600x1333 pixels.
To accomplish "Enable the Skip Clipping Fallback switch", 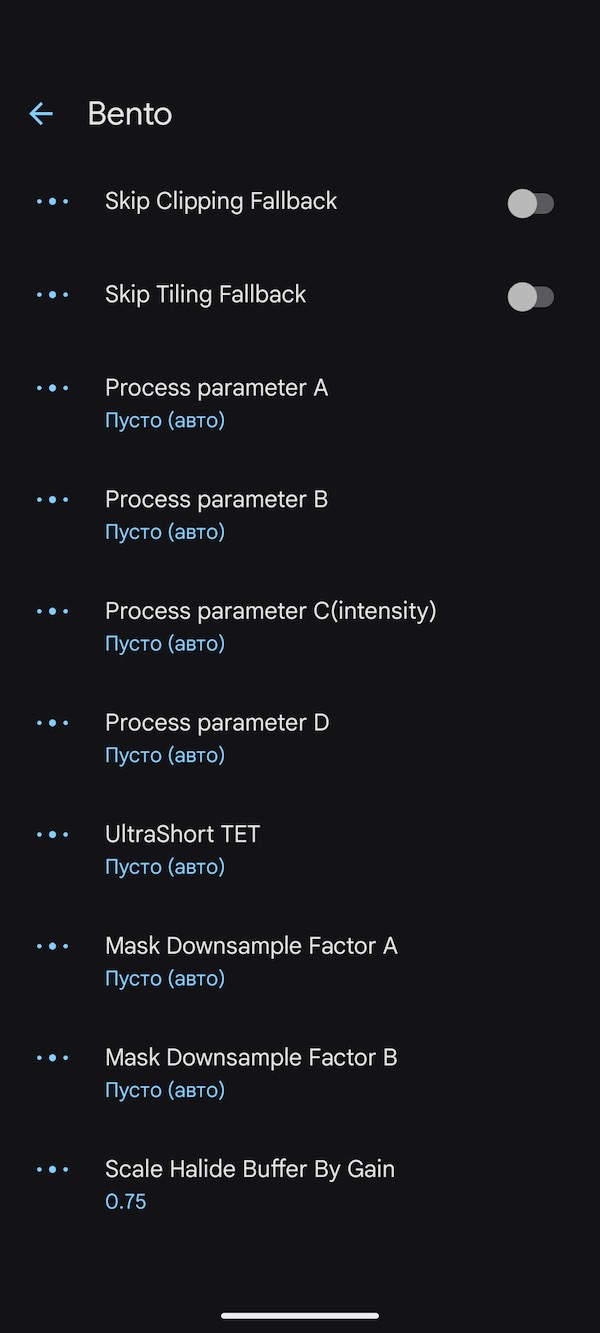I will point(530,204).
